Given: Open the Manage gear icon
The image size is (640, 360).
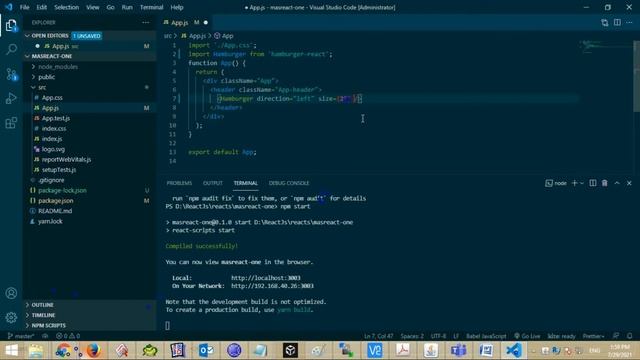Looking at the screenshot, I should pos(11,317).
